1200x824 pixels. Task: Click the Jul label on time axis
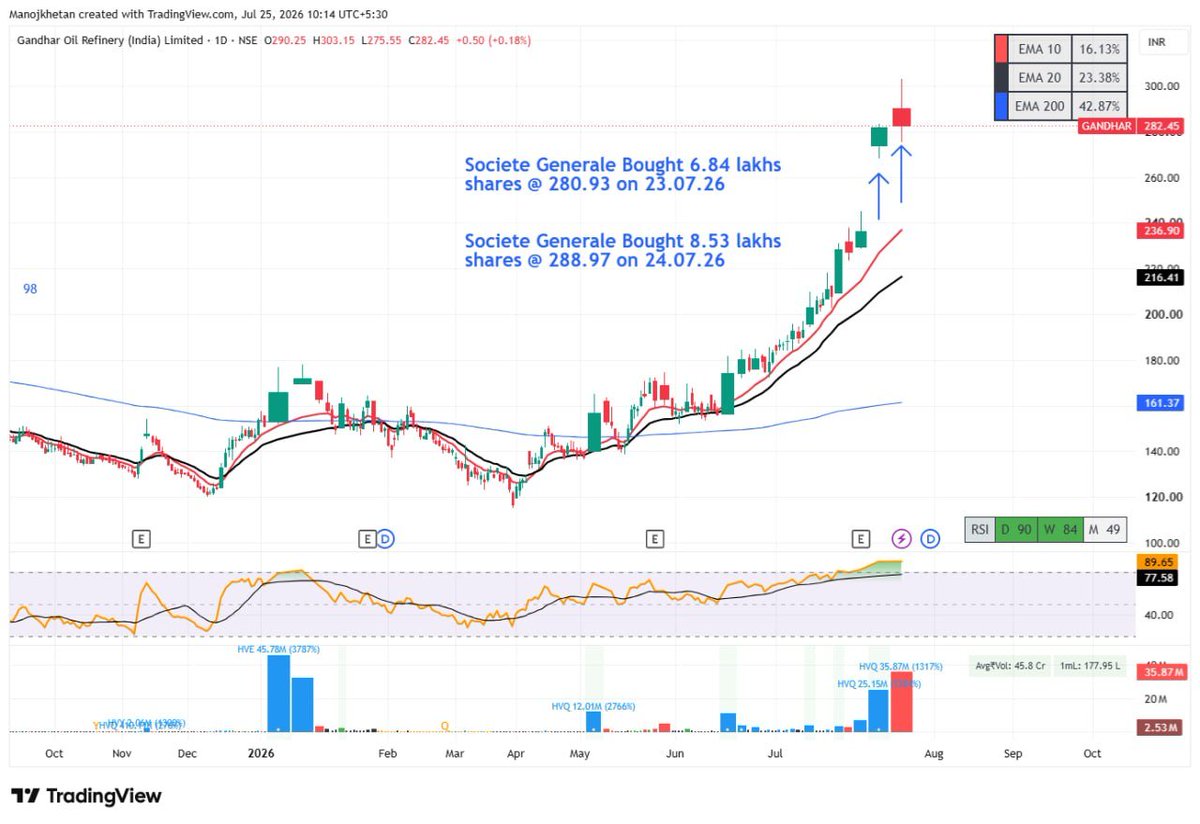click(x=774, y=753)
